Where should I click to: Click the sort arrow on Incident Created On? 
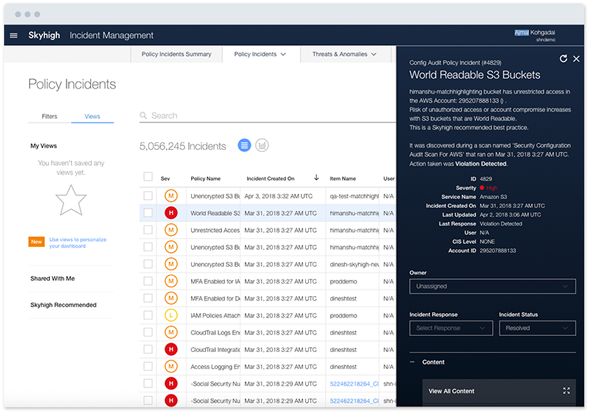[x=316, y=177]
